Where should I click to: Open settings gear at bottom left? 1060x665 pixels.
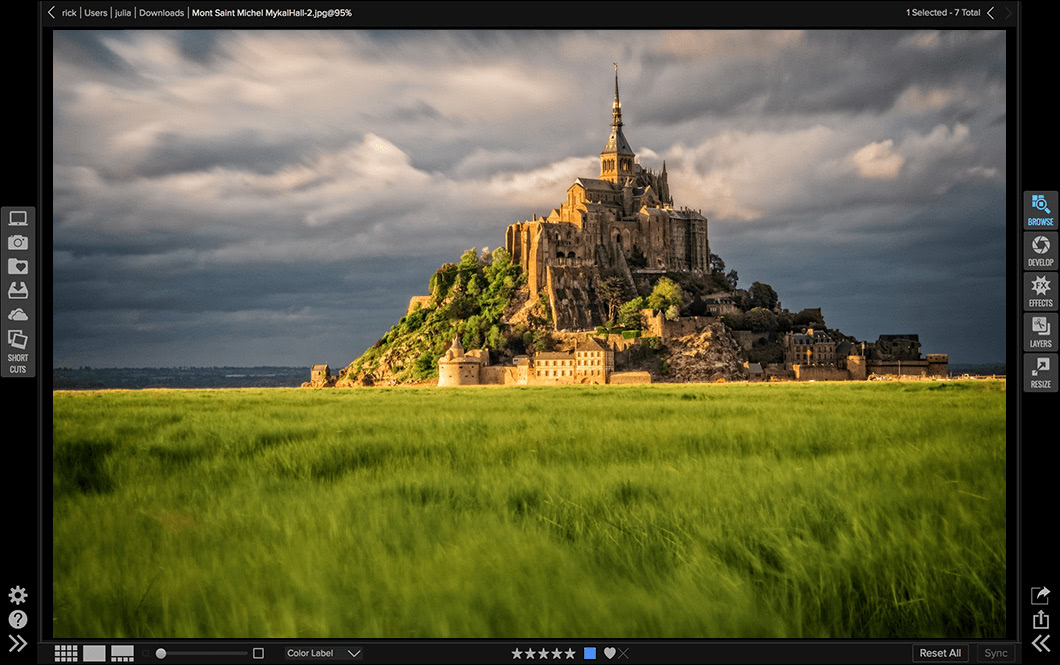pos(18,595)
